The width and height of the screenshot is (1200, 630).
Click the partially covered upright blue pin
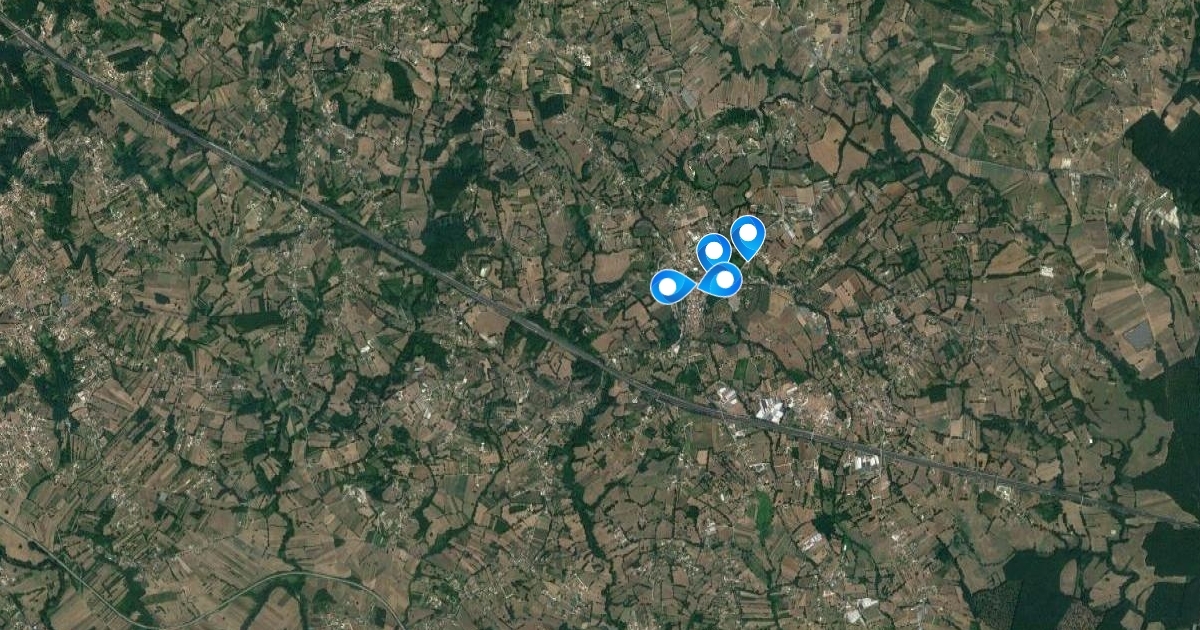click(713, 250)
